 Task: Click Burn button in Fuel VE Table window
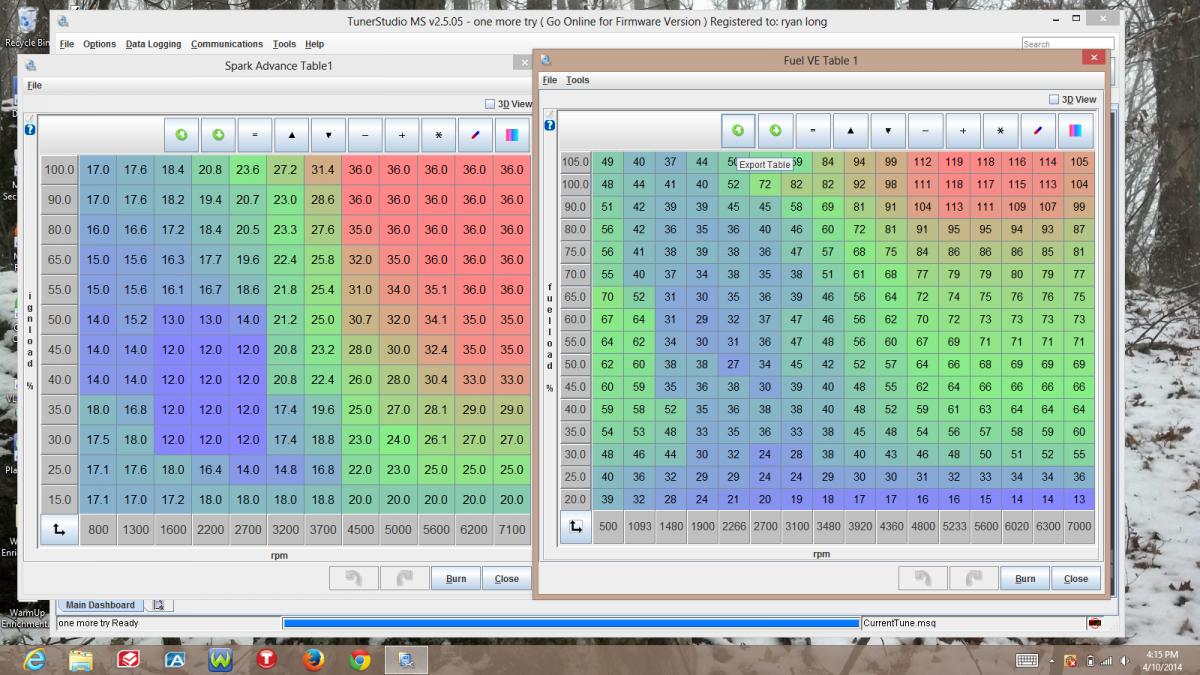[x=1025, y=578]
